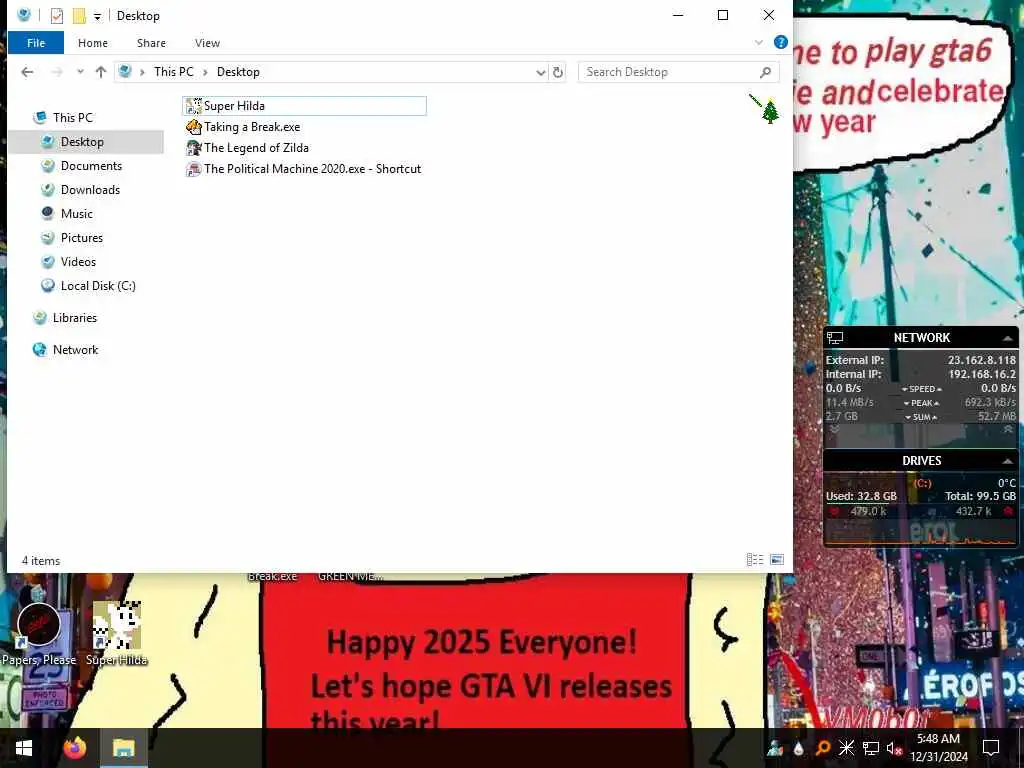Click the Used: 32.8 GB drive text
The image size is (1024, 768).
point(861,496)
